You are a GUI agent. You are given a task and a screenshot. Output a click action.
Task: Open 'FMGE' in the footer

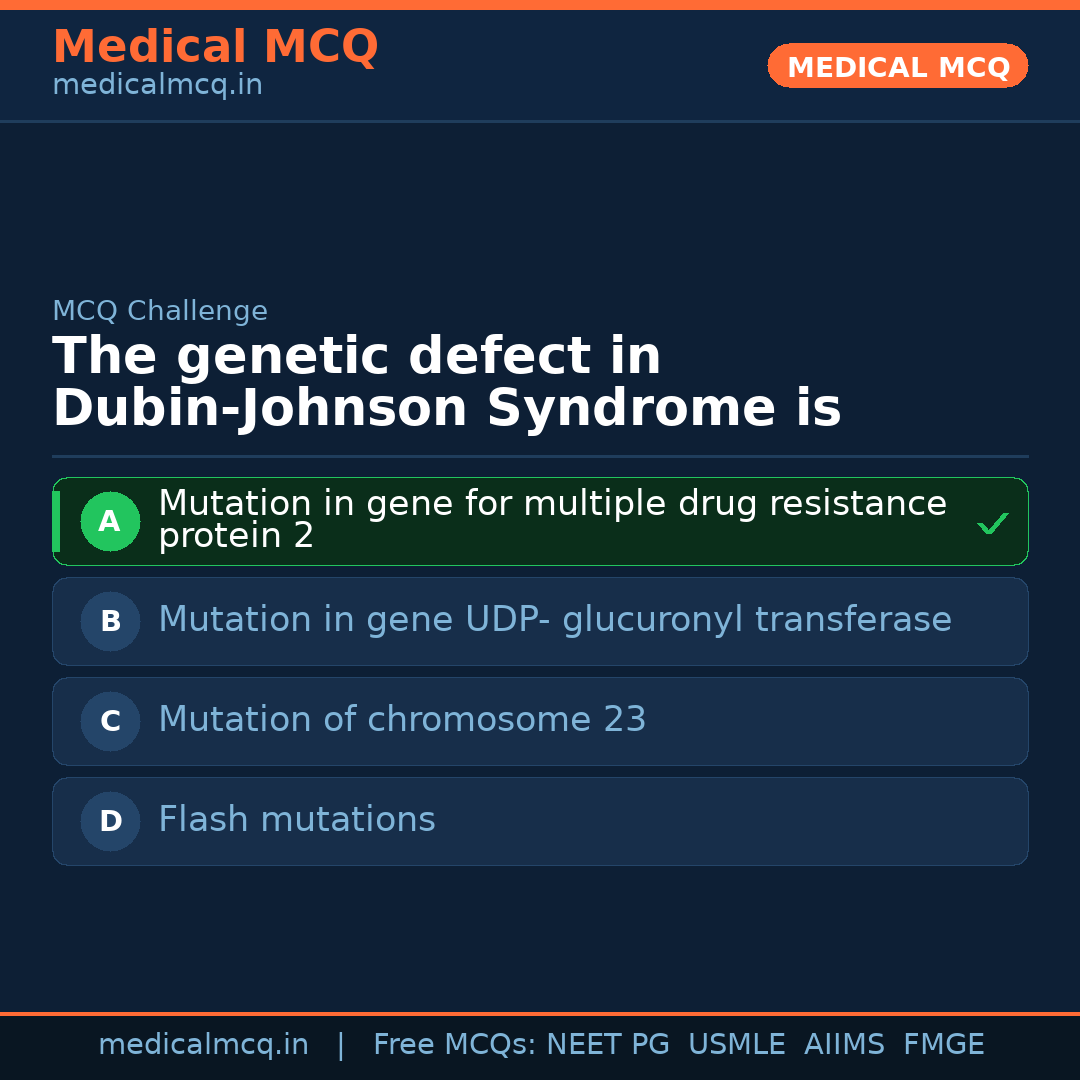pyautogui.click(x=944, y=1045)
